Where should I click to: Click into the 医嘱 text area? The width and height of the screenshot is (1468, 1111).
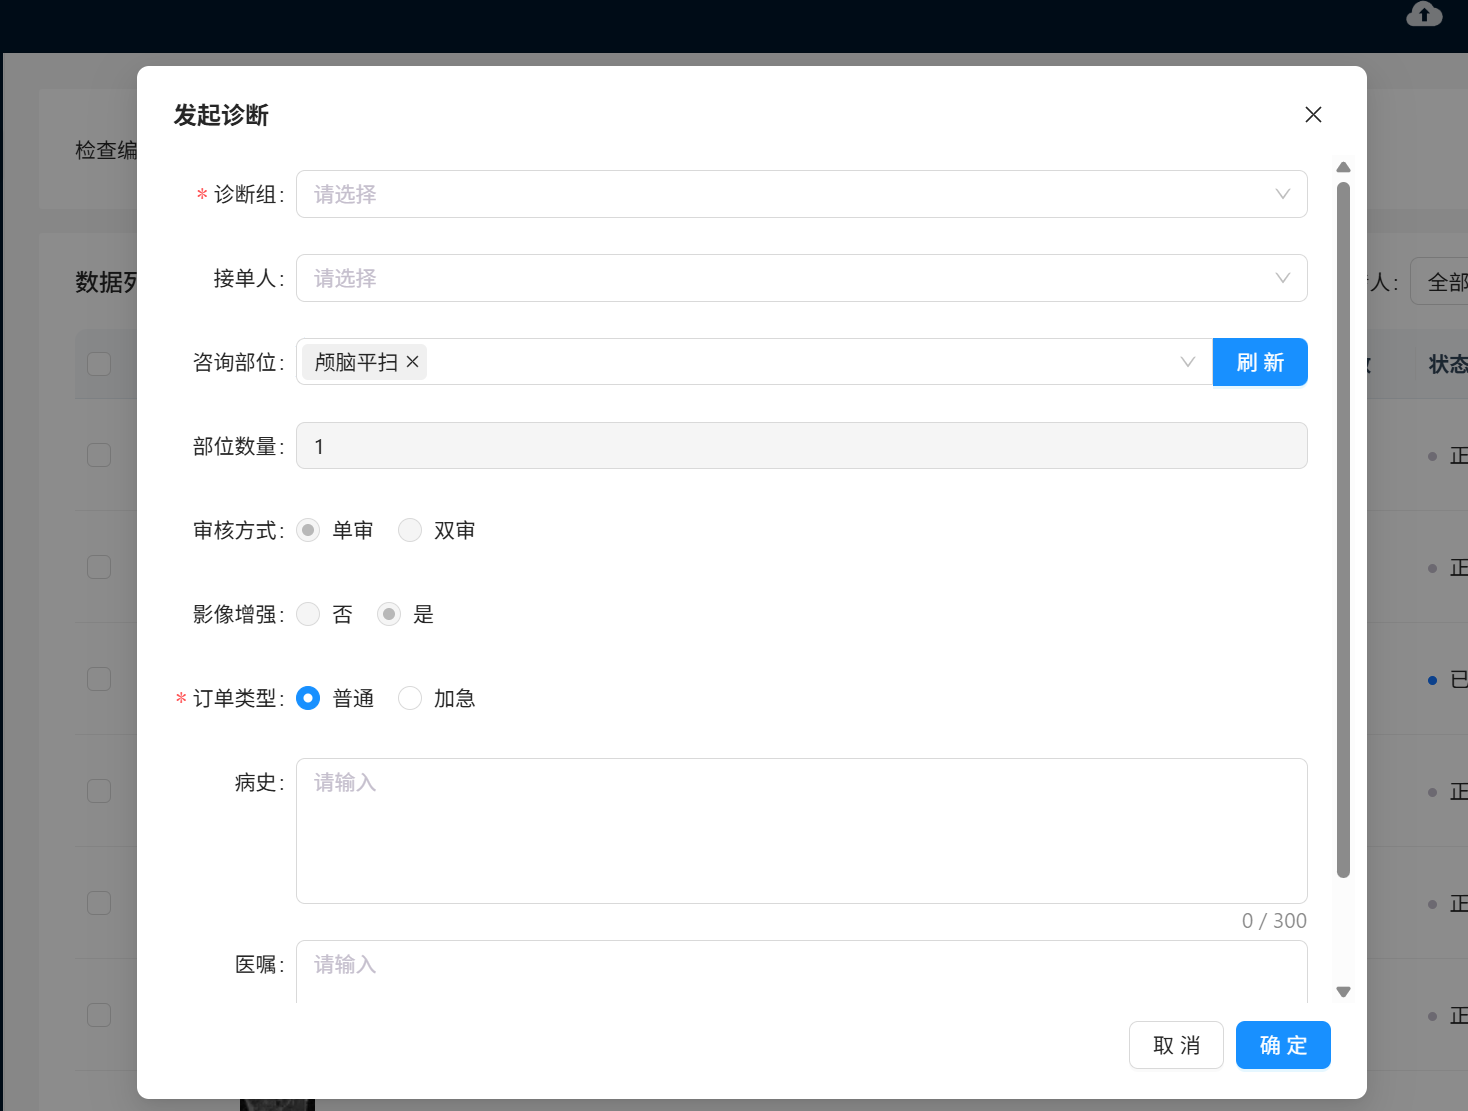(800, 971)
